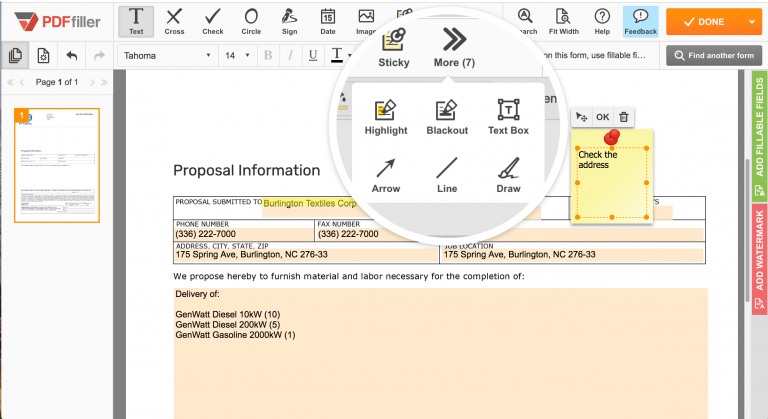Insert a Date stamp

click(328, 22)
